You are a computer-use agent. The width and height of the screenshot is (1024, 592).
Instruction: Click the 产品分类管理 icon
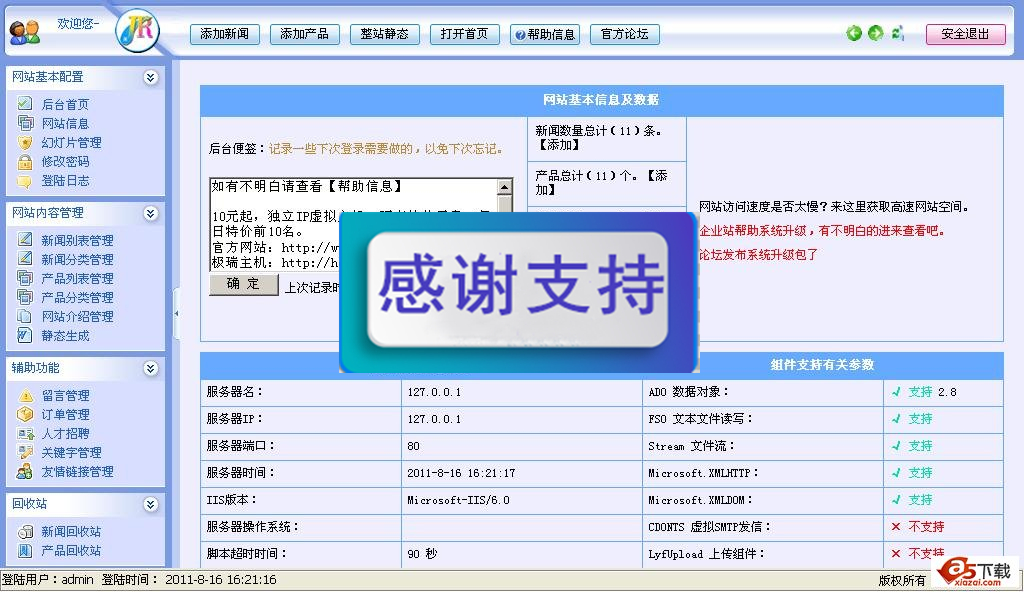pos(25,297)
